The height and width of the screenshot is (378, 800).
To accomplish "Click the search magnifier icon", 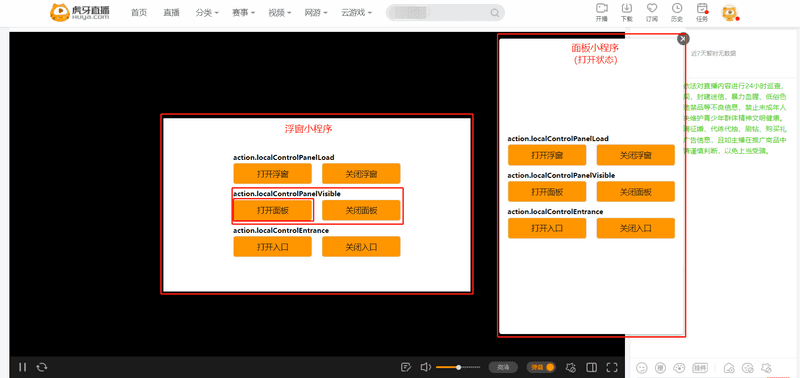I will pyautogui.click(x=494, y=13).
